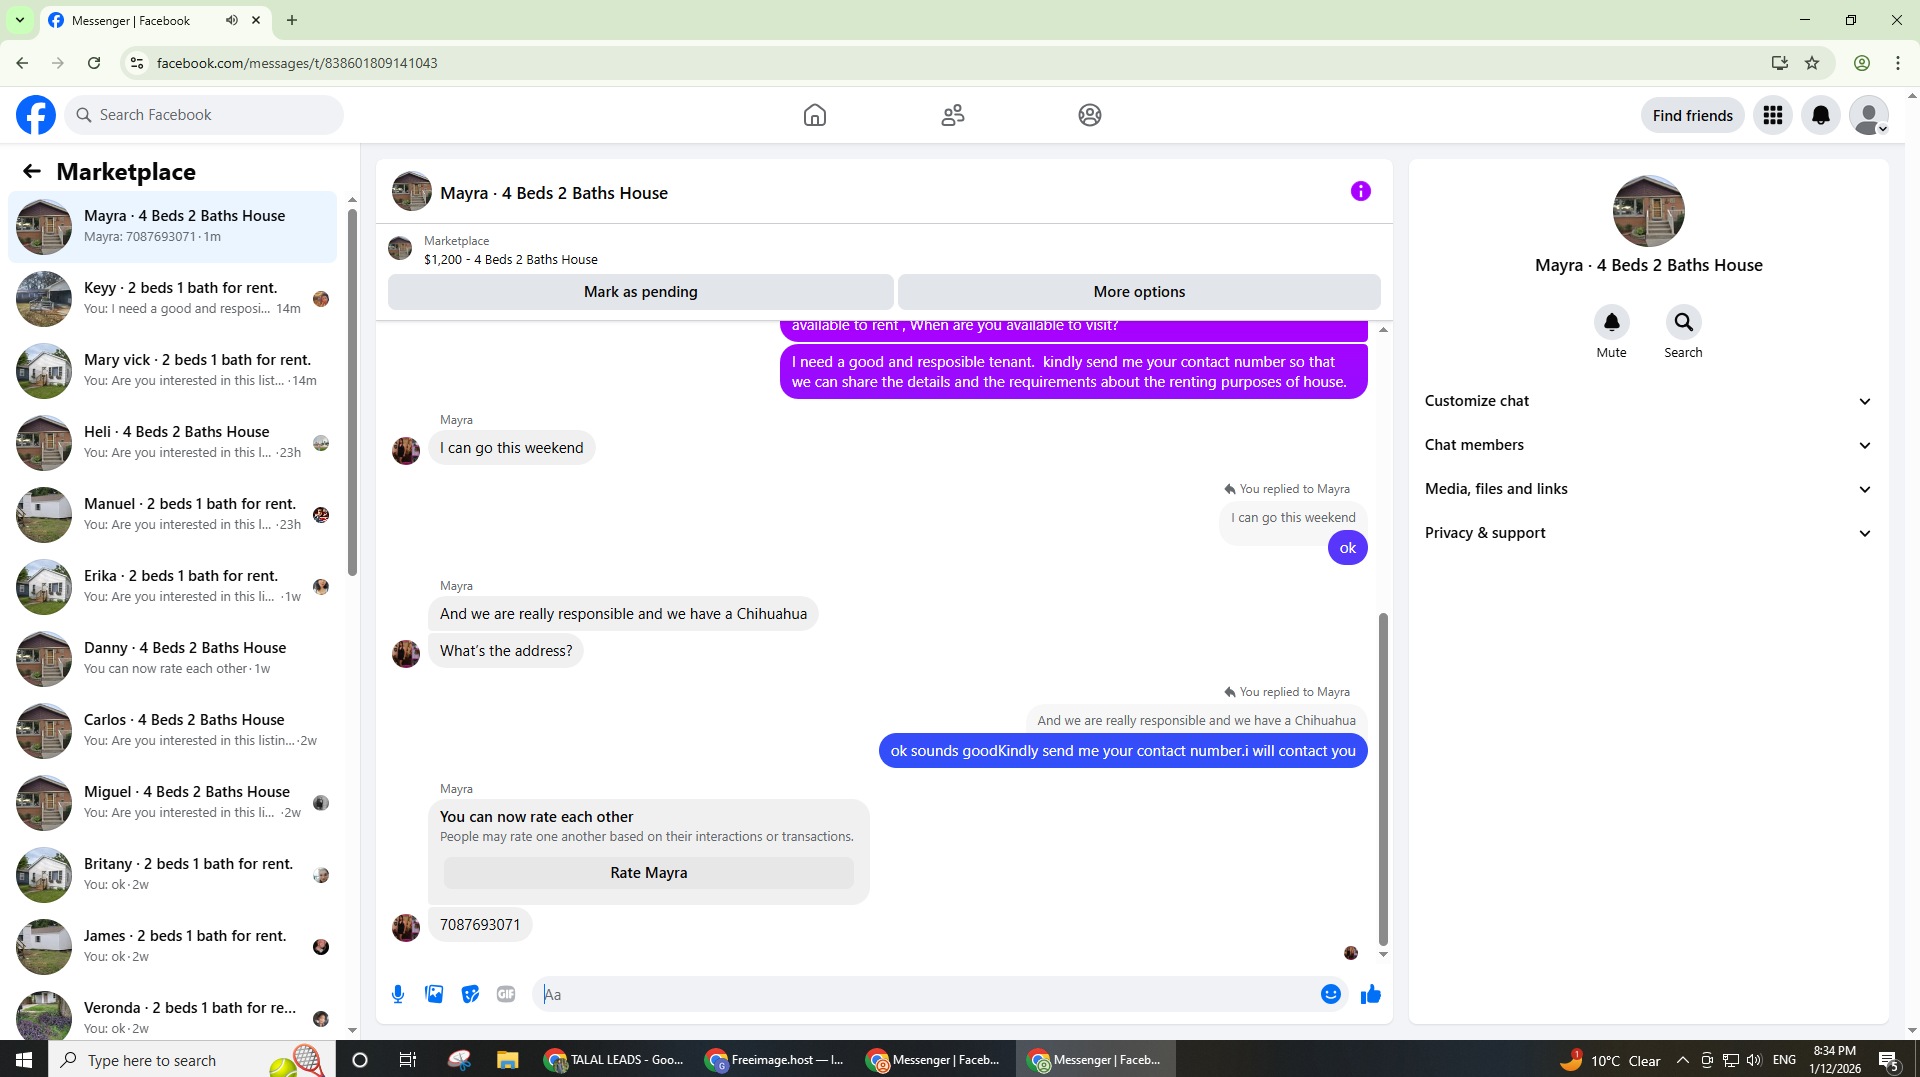The width and height of the screenshot is (1920, 1077).
Task: Expand Customize chat section
Action: click(x=1648, y=401)
